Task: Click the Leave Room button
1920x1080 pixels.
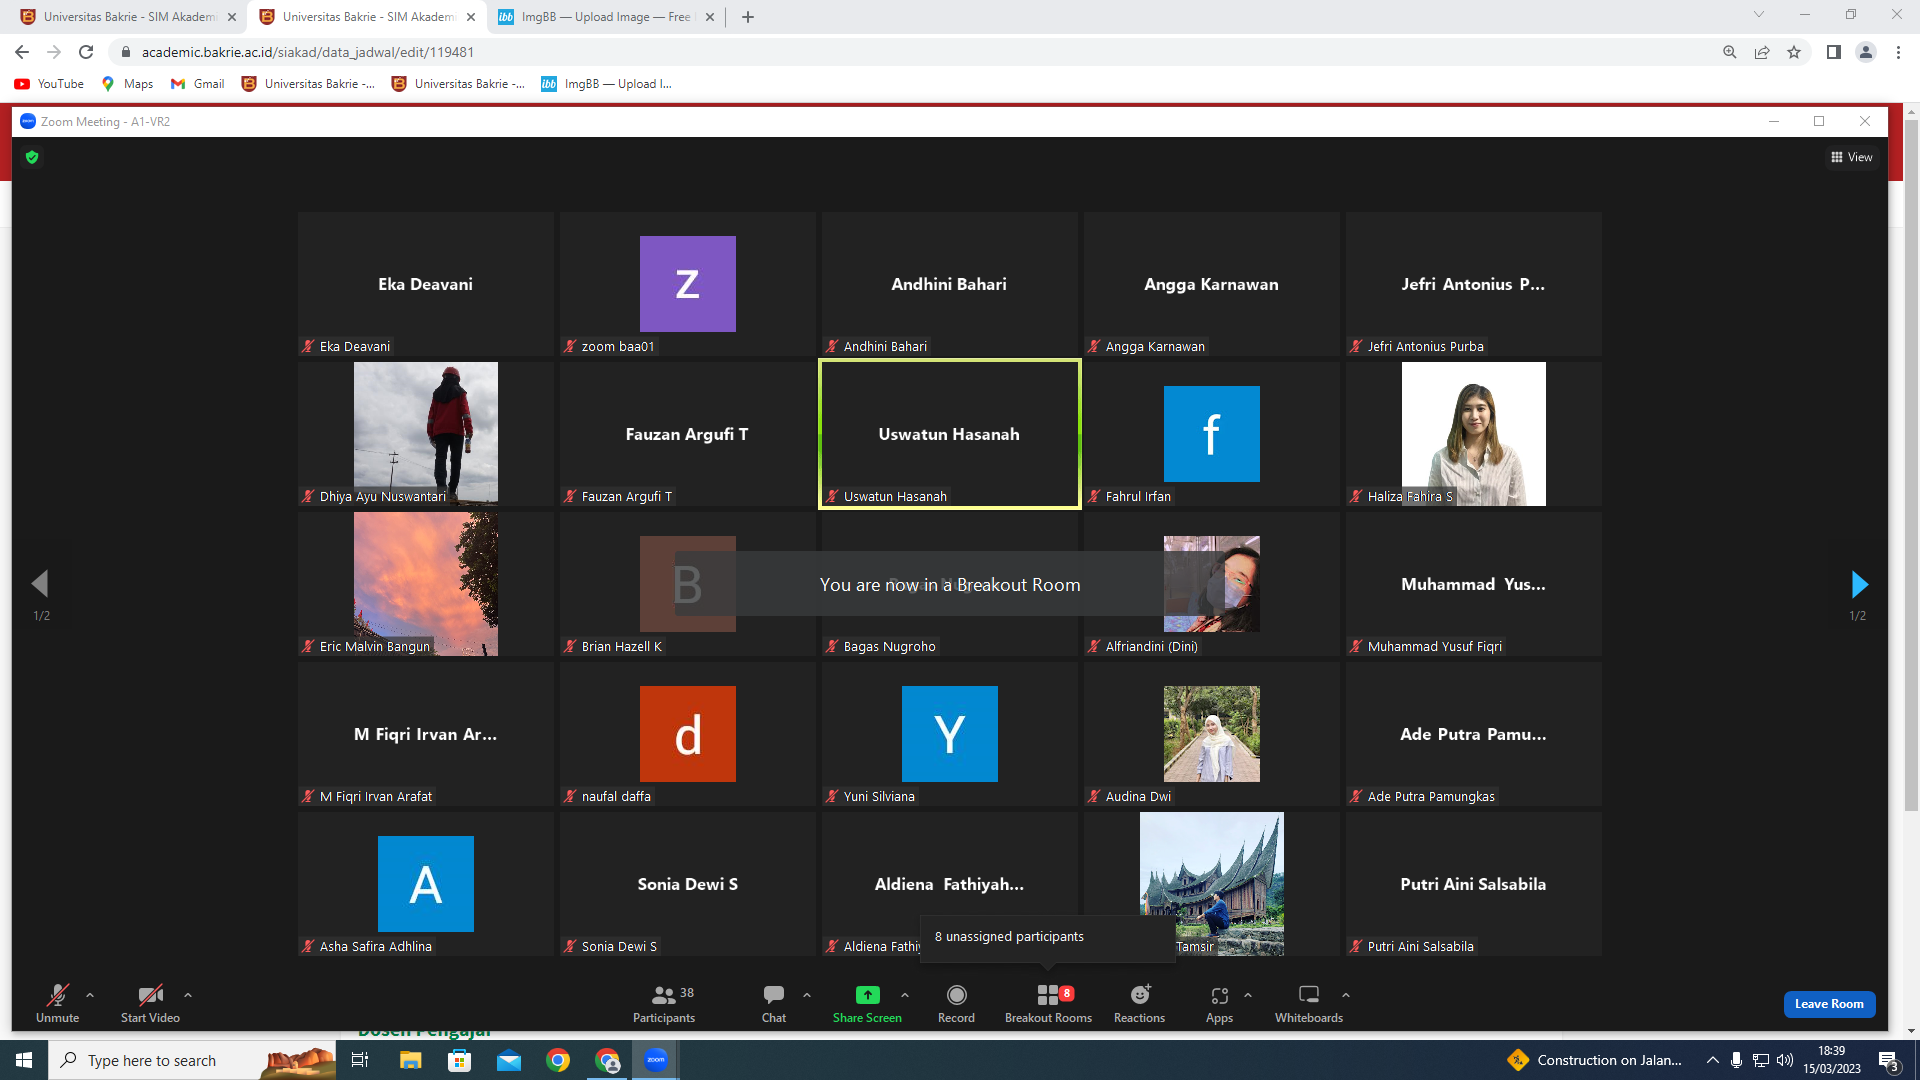Action: 1829,1004
